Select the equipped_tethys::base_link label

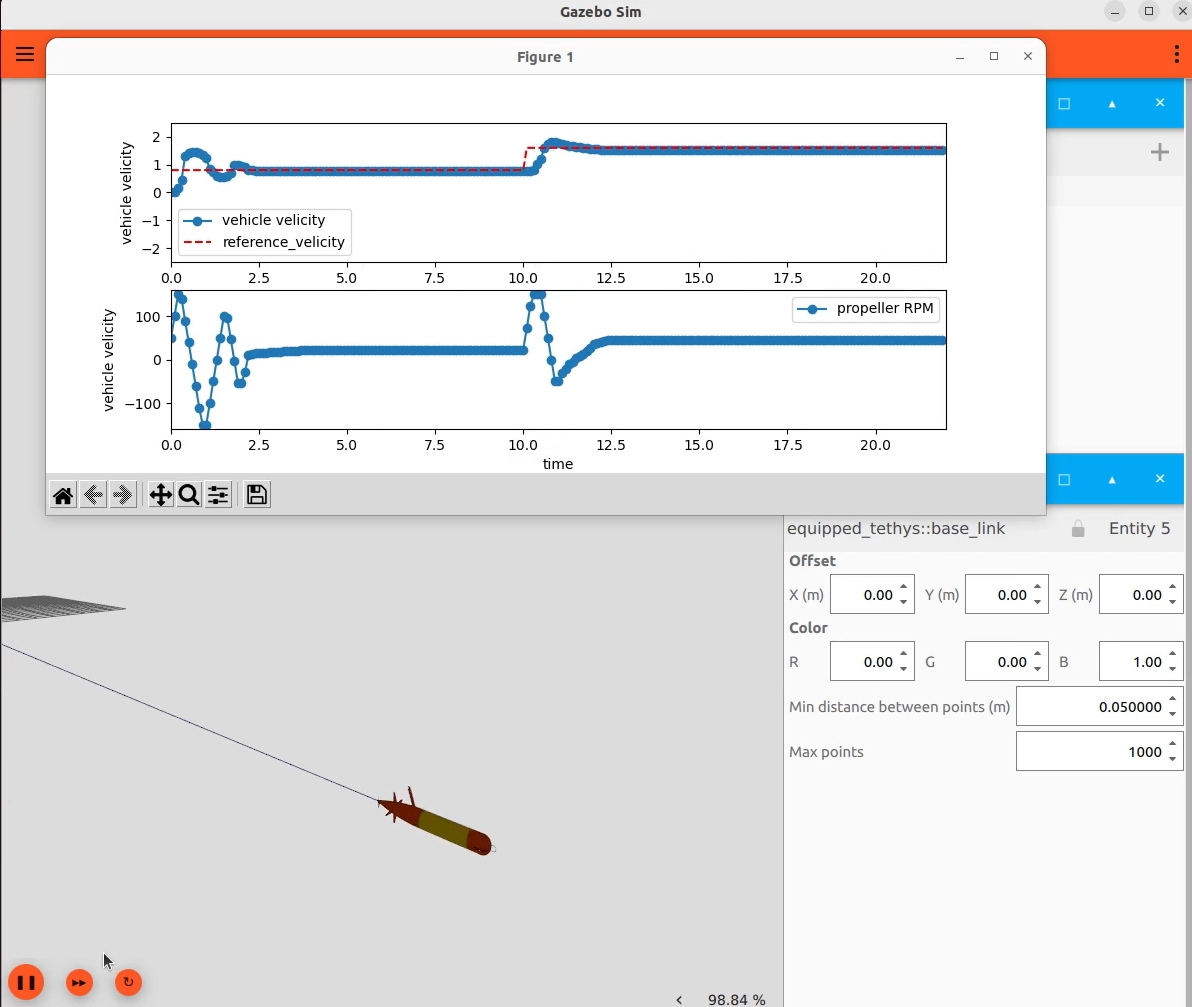coord(896,528)
